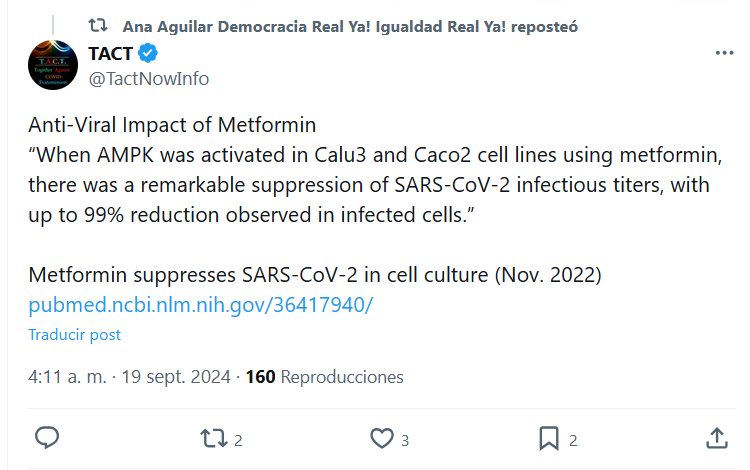Click the TACT profile avatar

pyautogui.click(x=53, y=66)
